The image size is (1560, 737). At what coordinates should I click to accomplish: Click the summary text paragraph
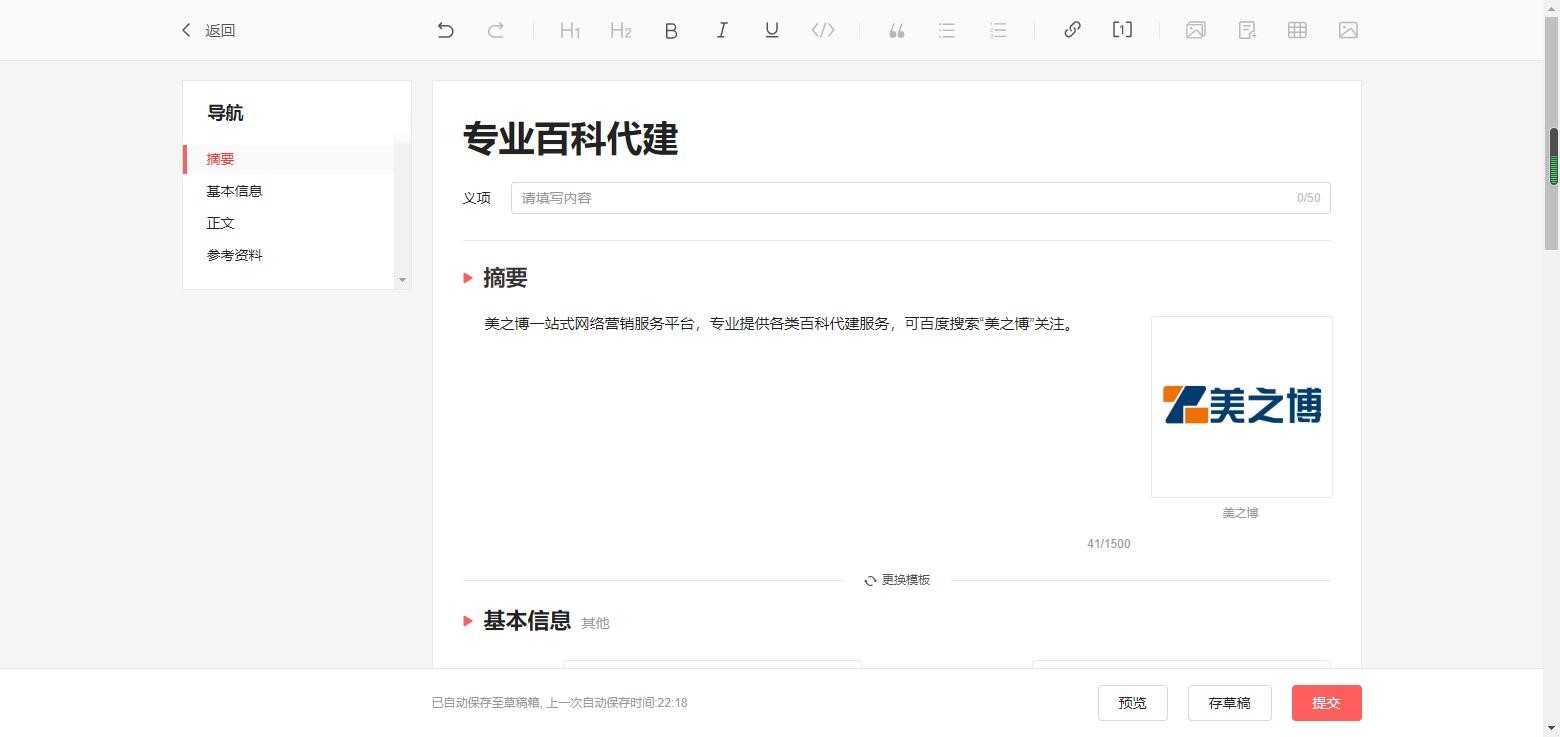779,324
